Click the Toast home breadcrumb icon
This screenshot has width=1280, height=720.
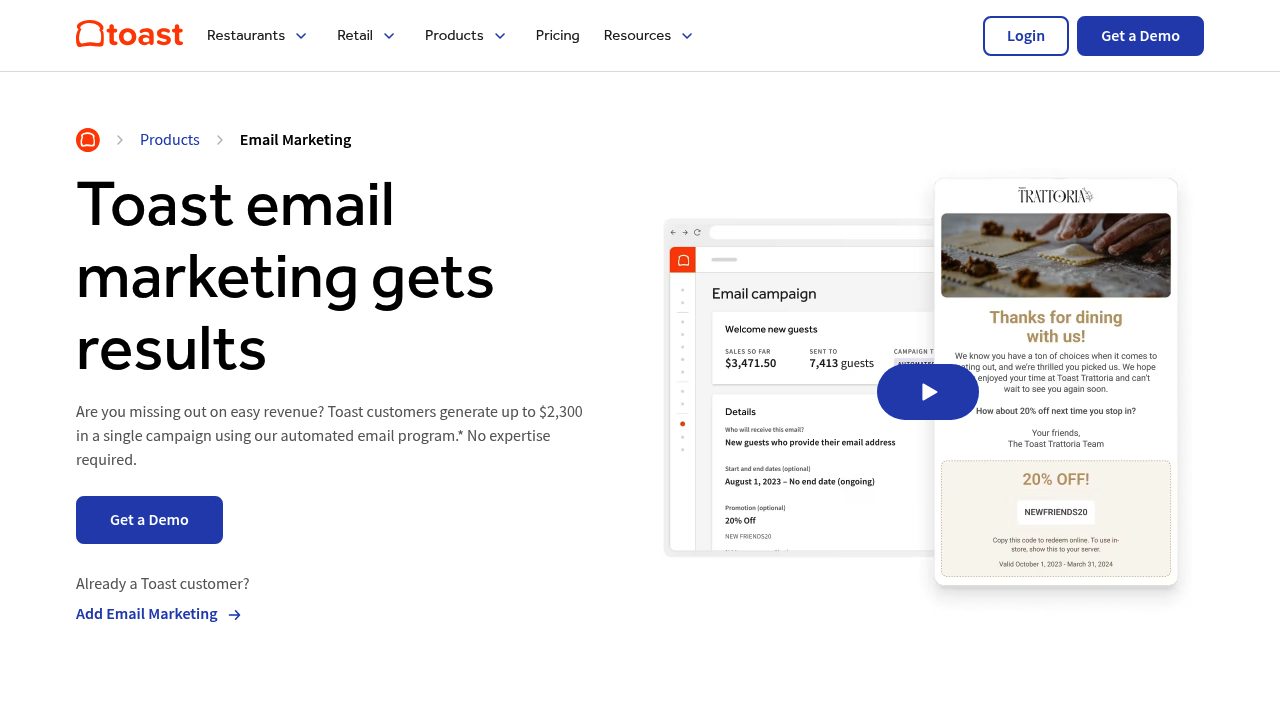tap(88, 140)
